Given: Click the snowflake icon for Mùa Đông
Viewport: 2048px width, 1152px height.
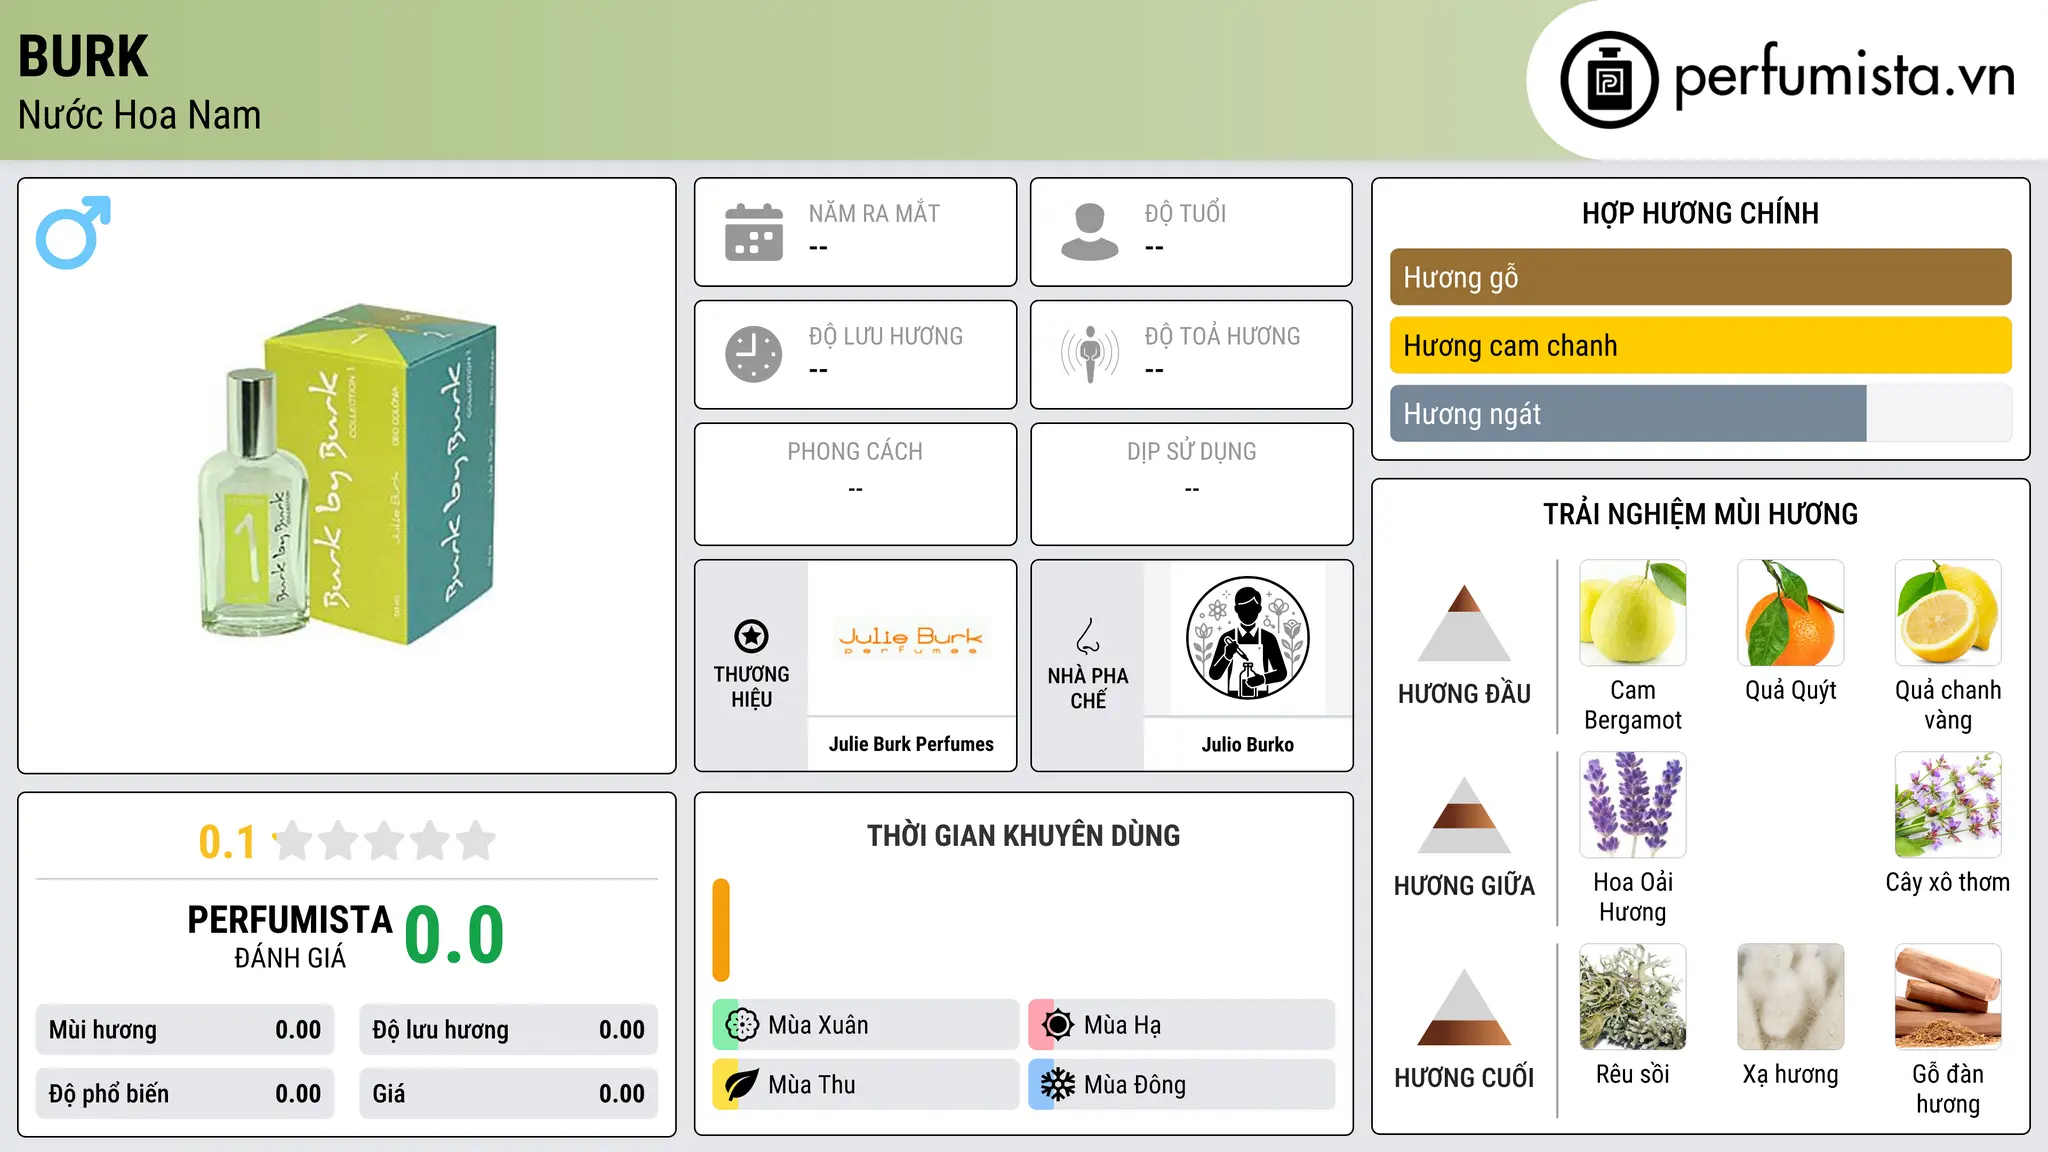Looking at the screenshot, I should point(1058,1085).
